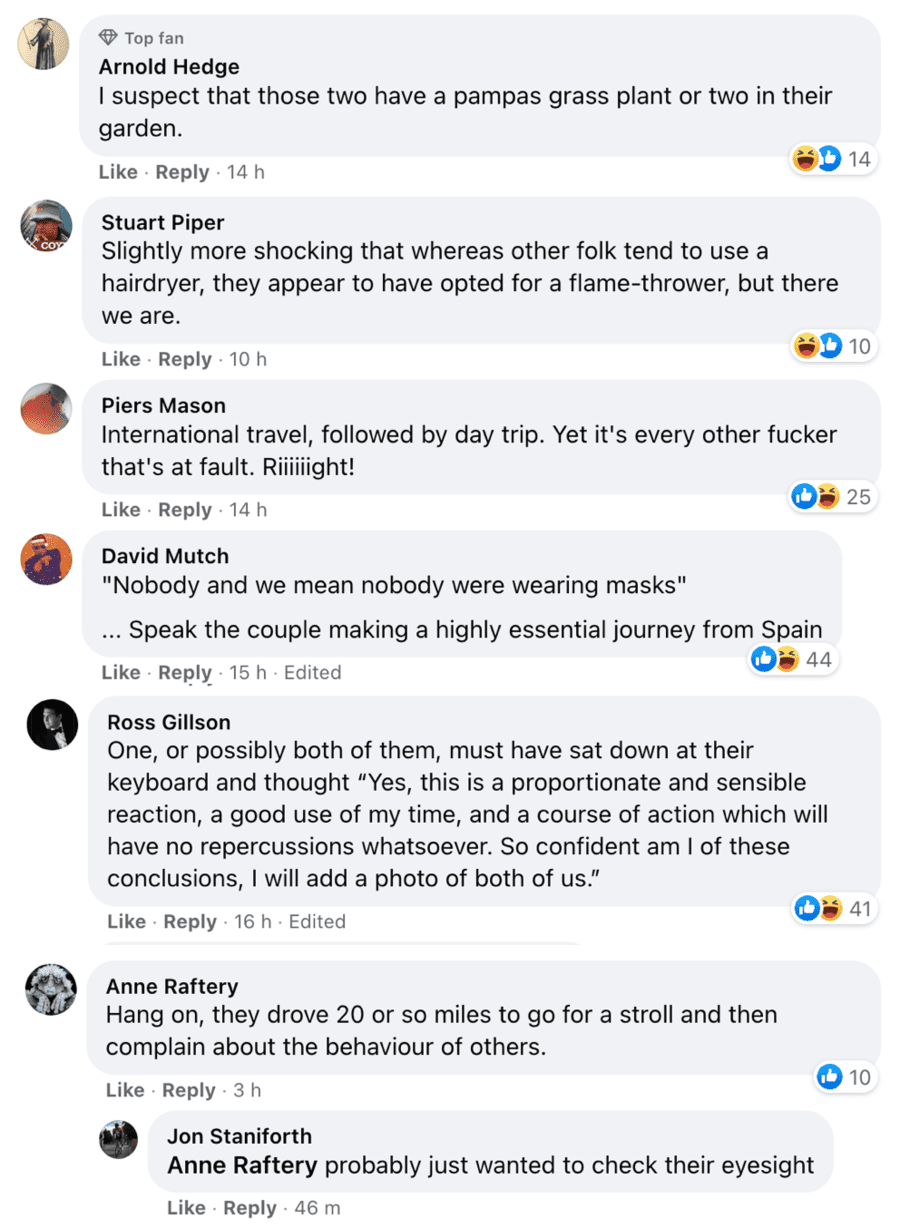
Task: Open Anne Raftery's avatar image
Action: click(x=52, y=989)
